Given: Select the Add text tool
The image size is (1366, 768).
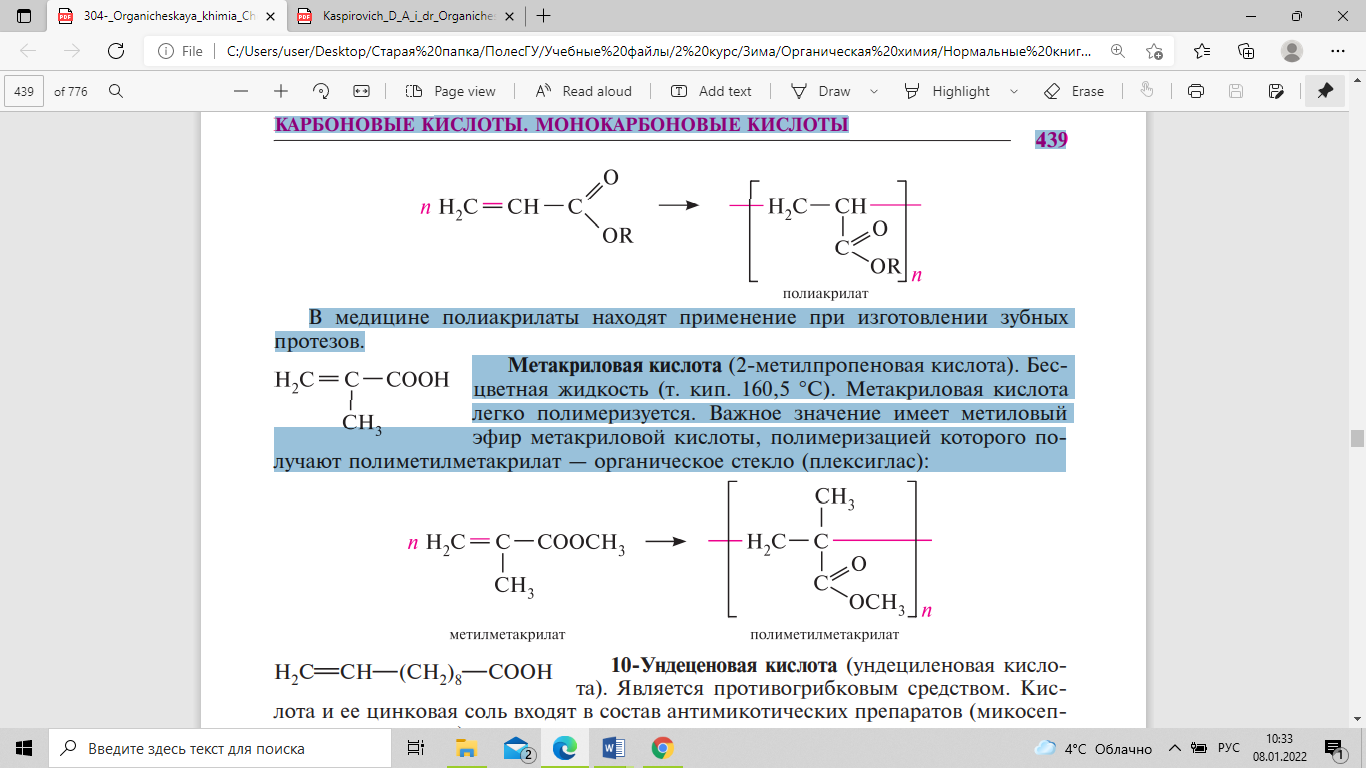Looking at the screenshot, I should coord(711,91).
